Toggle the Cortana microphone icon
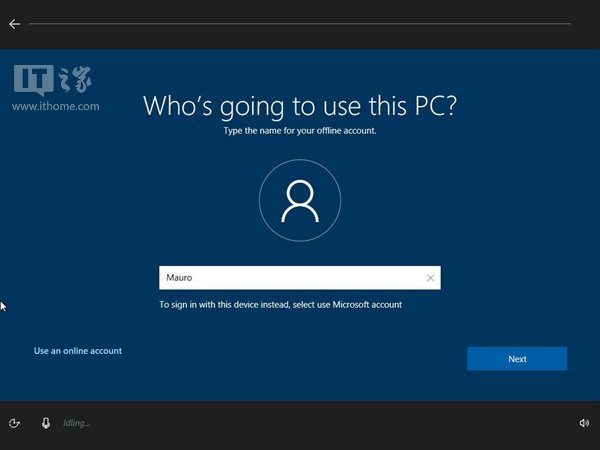 (x=45, y=423)
